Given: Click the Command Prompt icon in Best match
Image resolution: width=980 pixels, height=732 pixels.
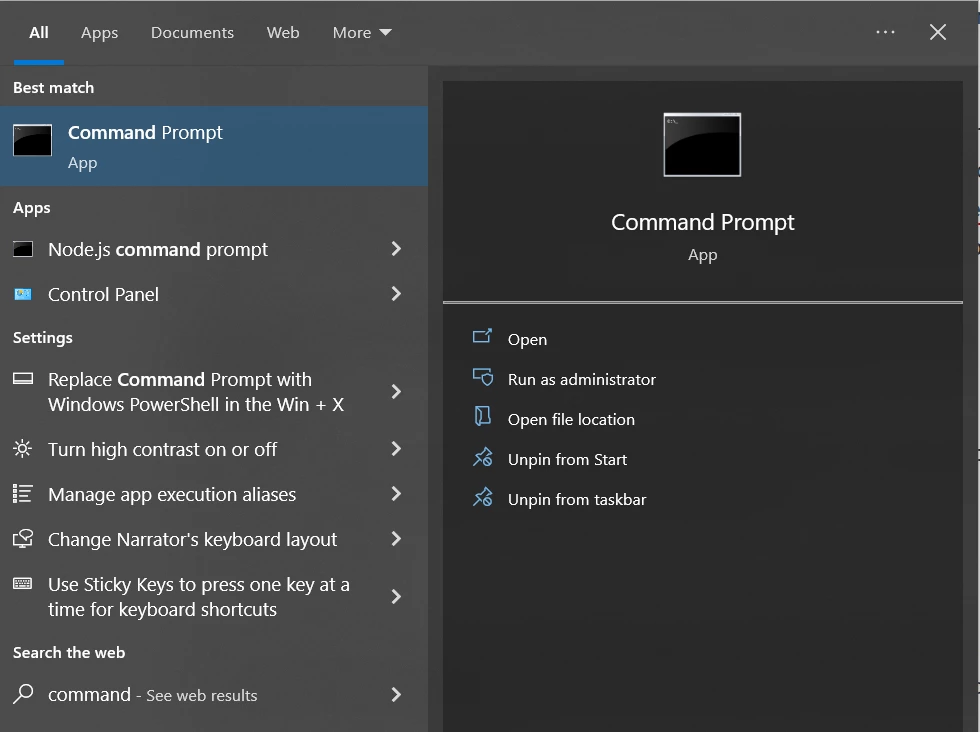Looking at the screenshot, I should [32, 141].
